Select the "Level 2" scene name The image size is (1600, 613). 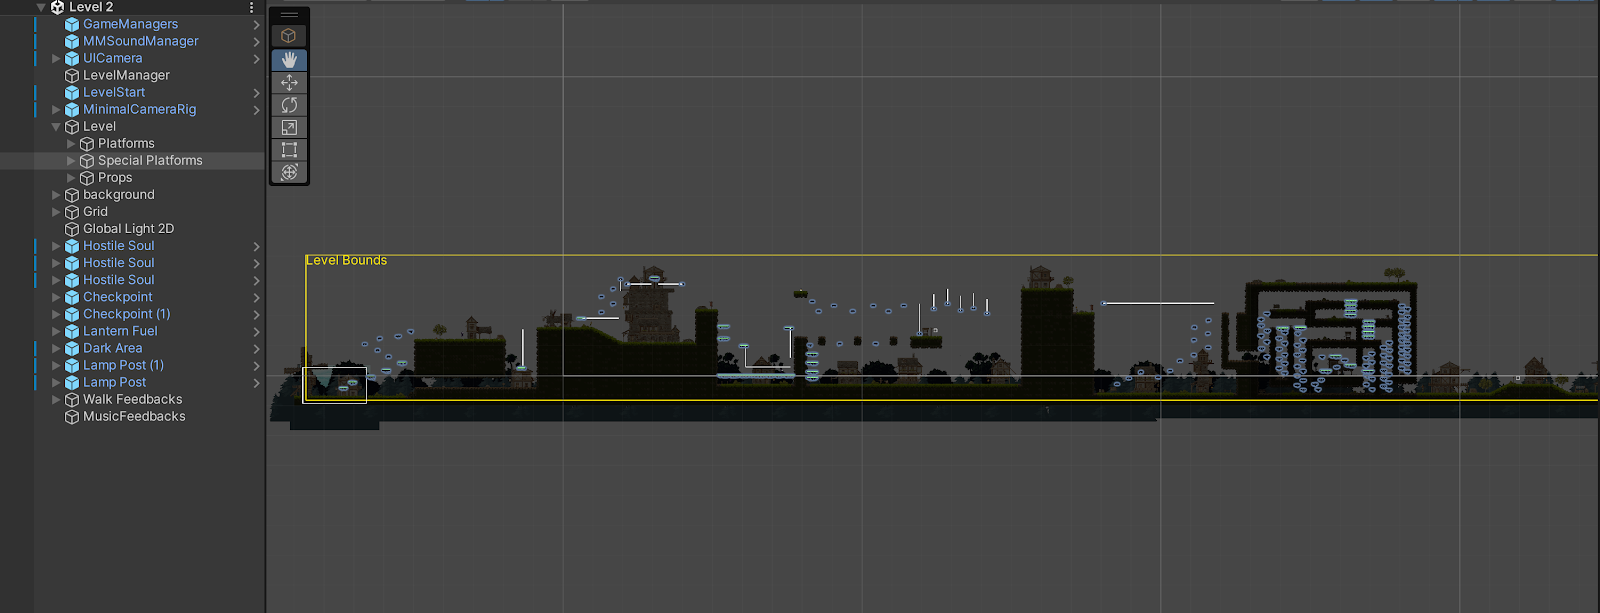coord(91,7)
